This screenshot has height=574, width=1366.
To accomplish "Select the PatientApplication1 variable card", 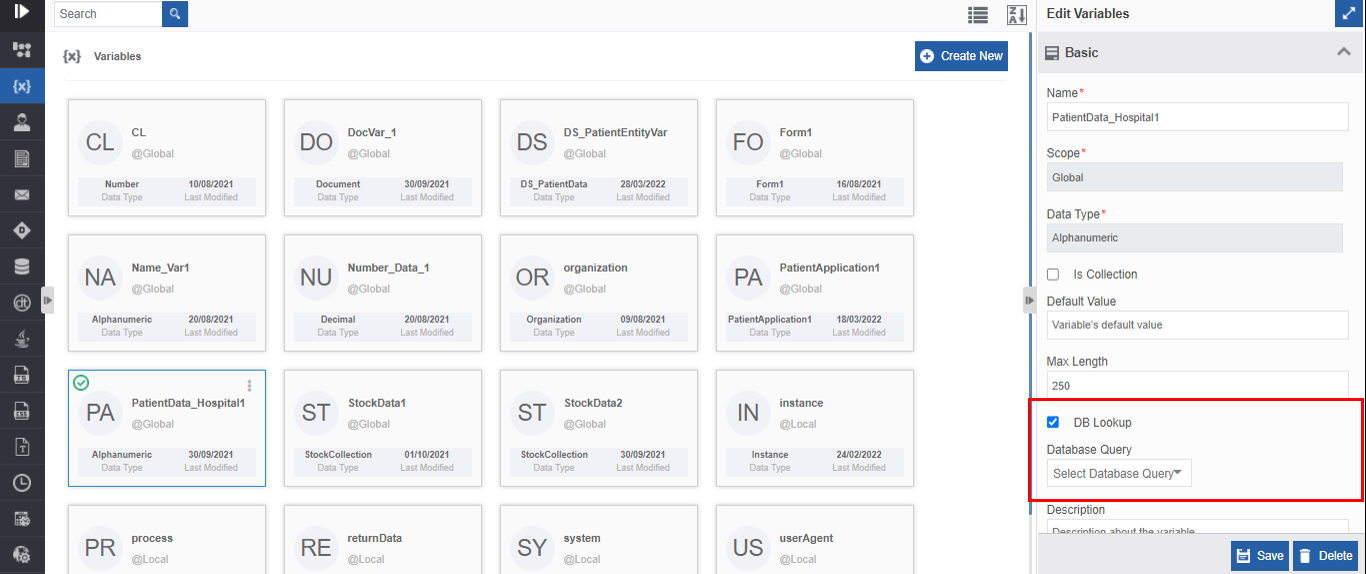I will (815, 293).
